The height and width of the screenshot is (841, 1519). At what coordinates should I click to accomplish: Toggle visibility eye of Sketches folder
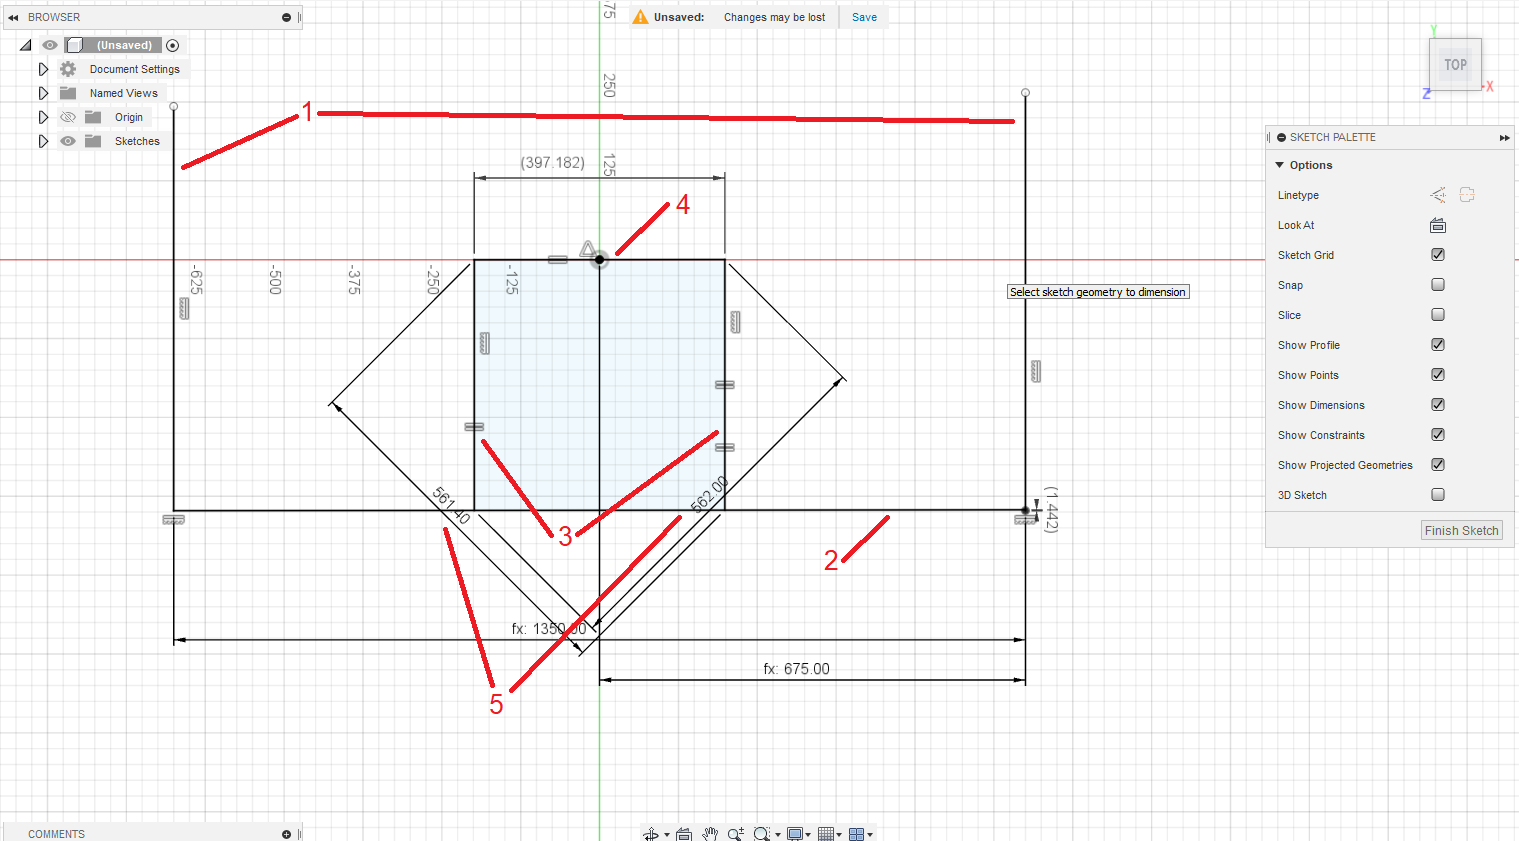click(x=68, y=141)
